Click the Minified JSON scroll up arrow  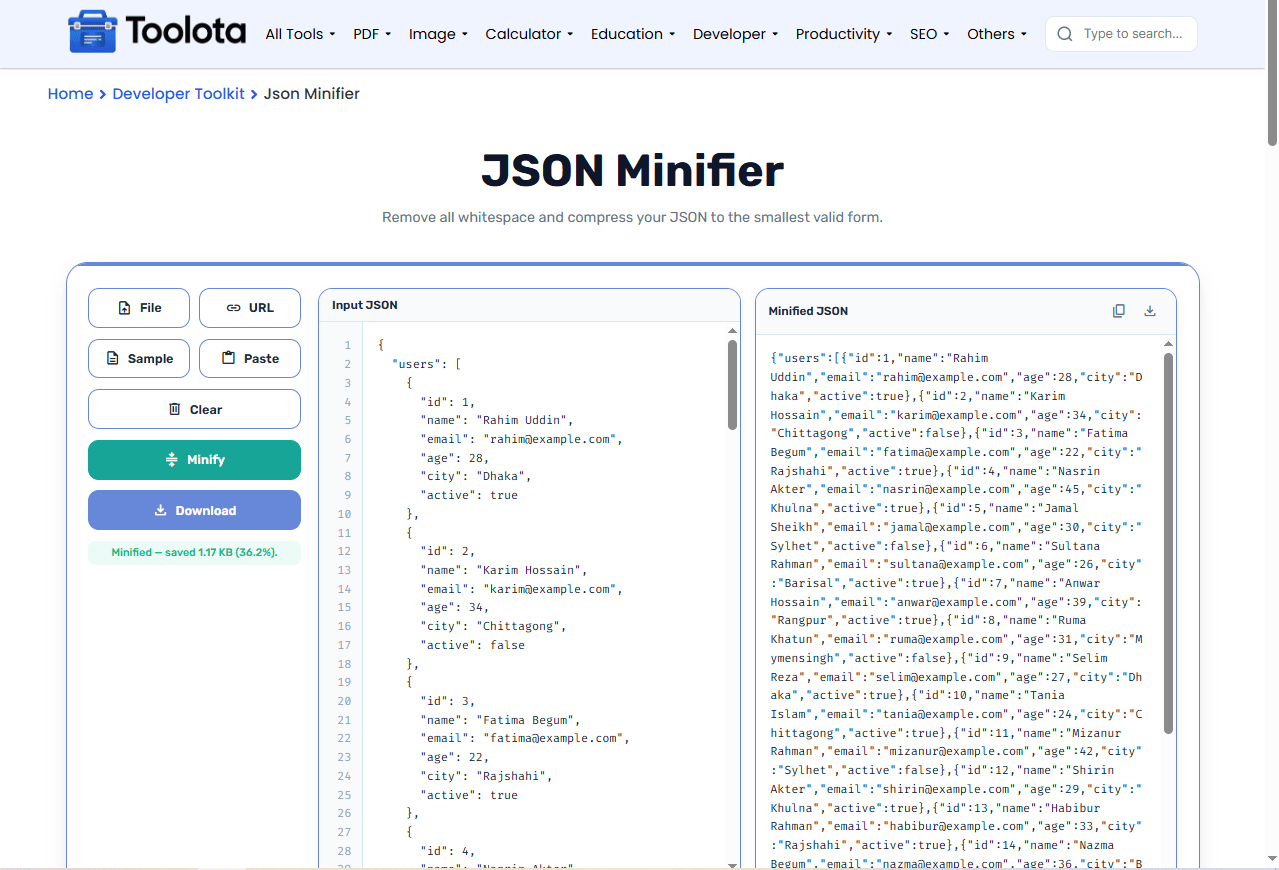tap(1168, 345)
